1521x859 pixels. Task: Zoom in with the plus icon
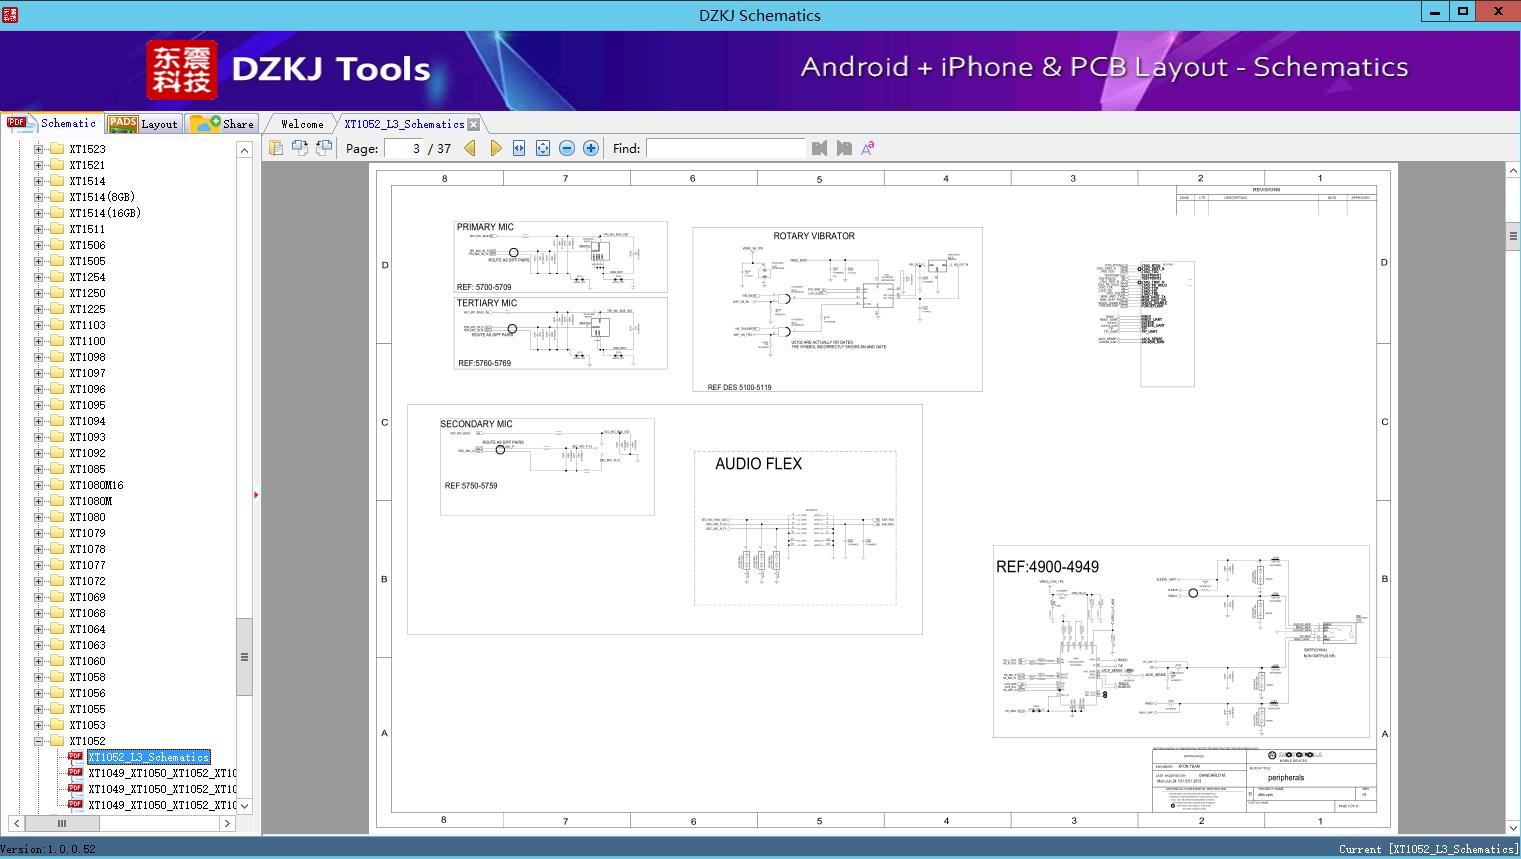point(591,148)
